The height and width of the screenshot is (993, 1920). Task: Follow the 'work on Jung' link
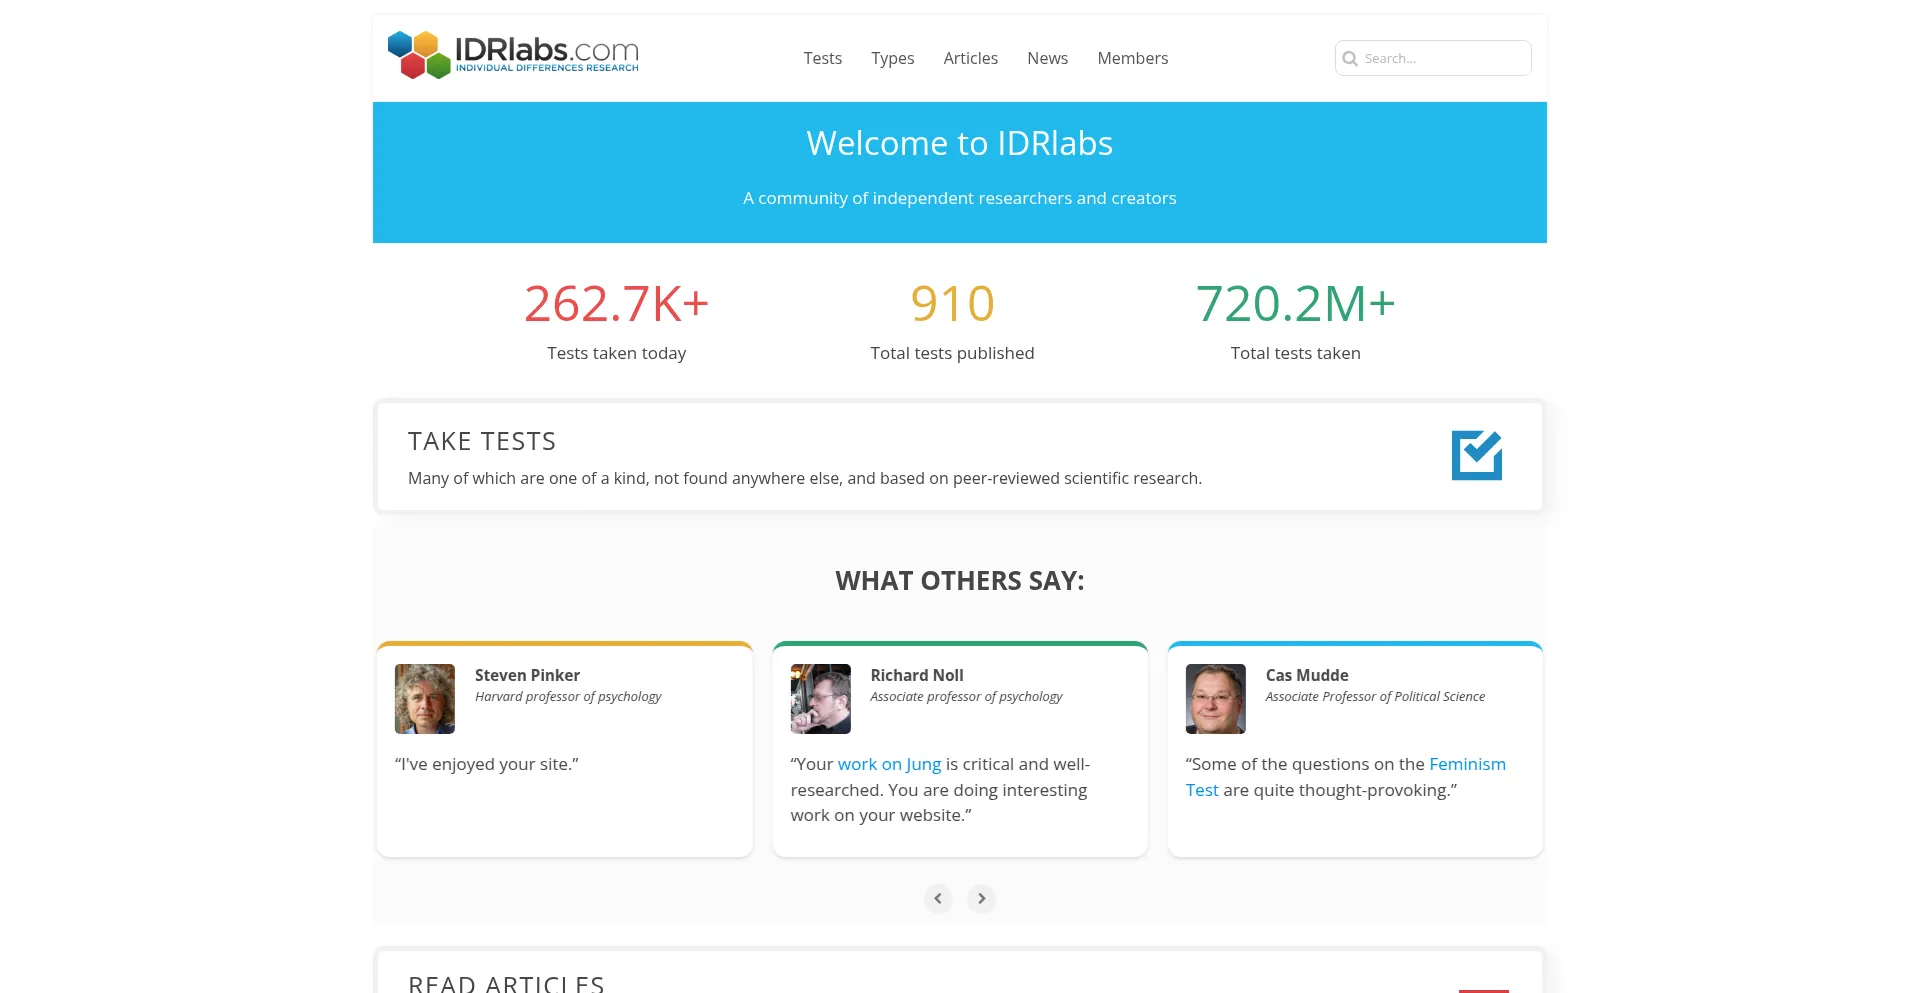point(889,764)
